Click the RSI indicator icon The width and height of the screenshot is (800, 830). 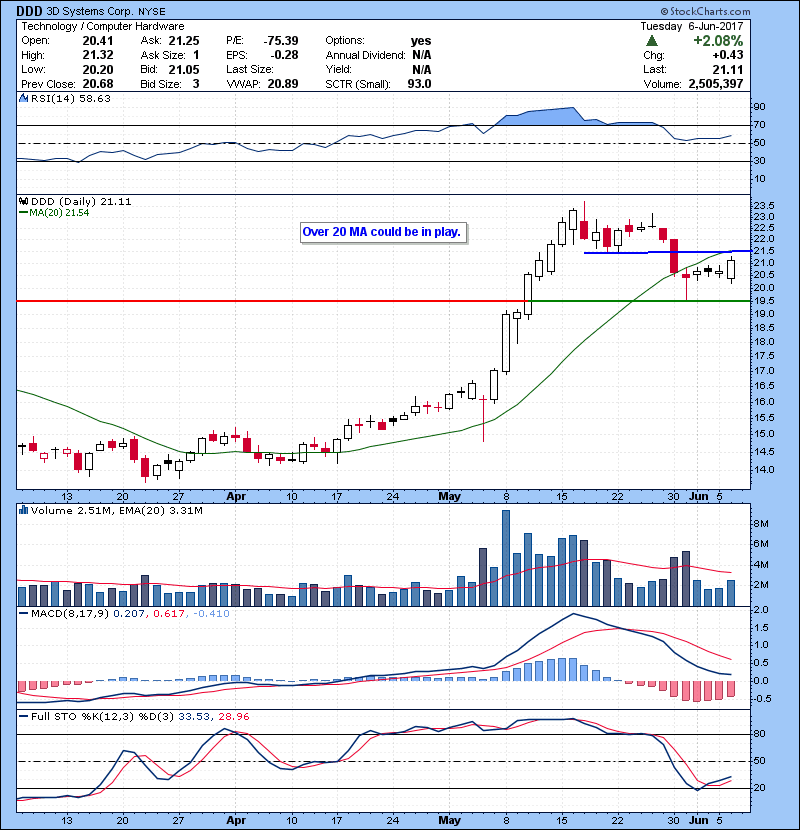coord(23,98)
